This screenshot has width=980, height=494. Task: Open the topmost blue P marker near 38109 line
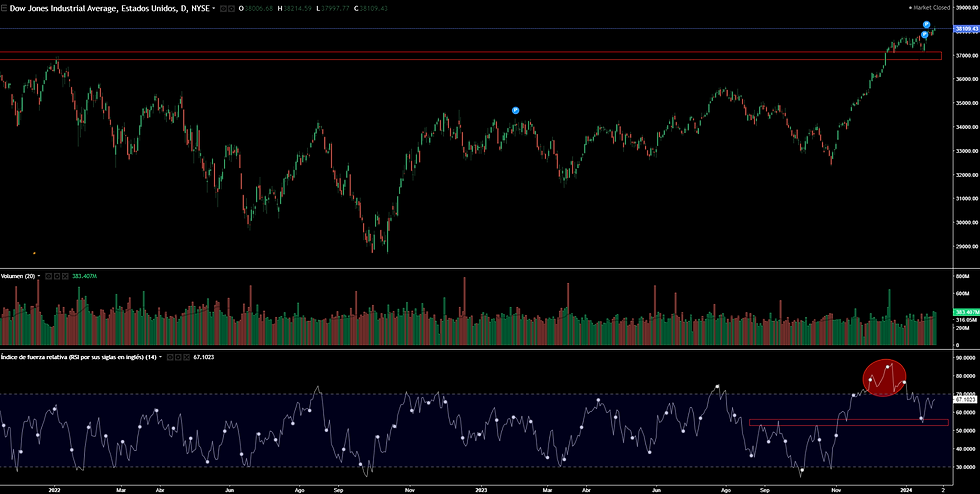coord(927,24)
